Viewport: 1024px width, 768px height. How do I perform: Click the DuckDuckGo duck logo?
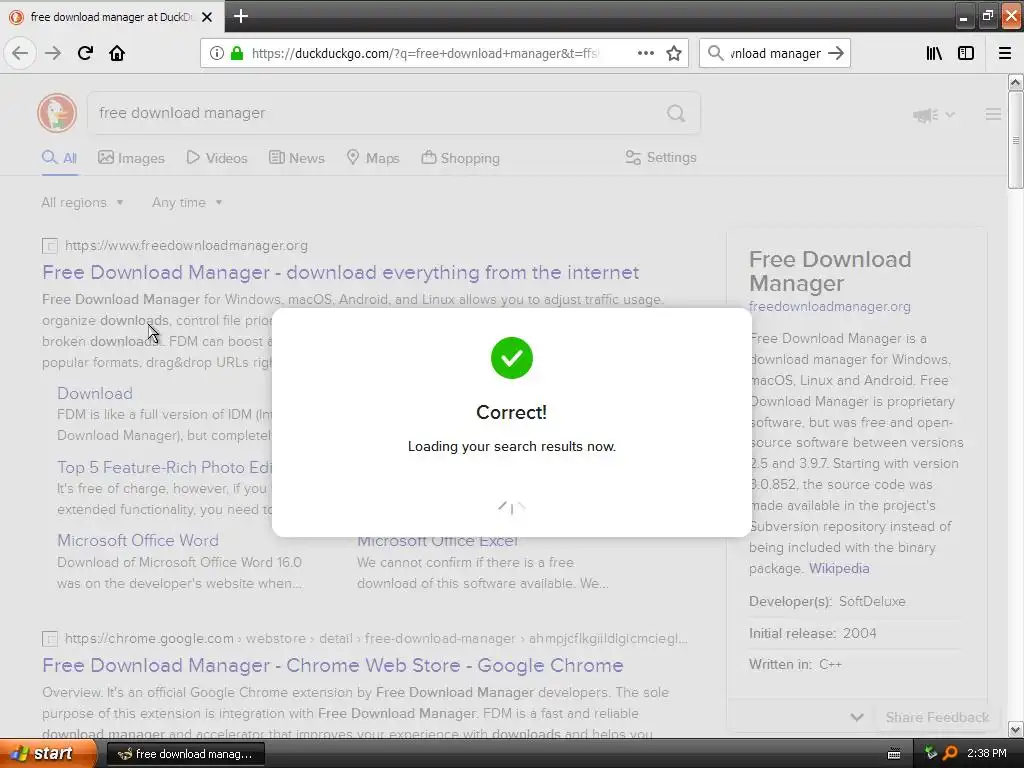pos(57,112)
